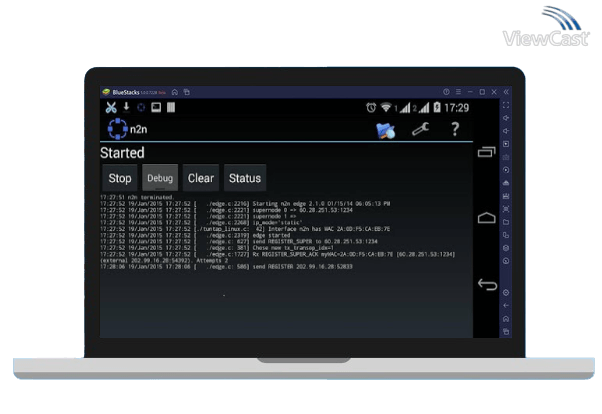Click the BlueStacks fullscreen sidebar icon
The image size is (602, 414).
[506, 117]
